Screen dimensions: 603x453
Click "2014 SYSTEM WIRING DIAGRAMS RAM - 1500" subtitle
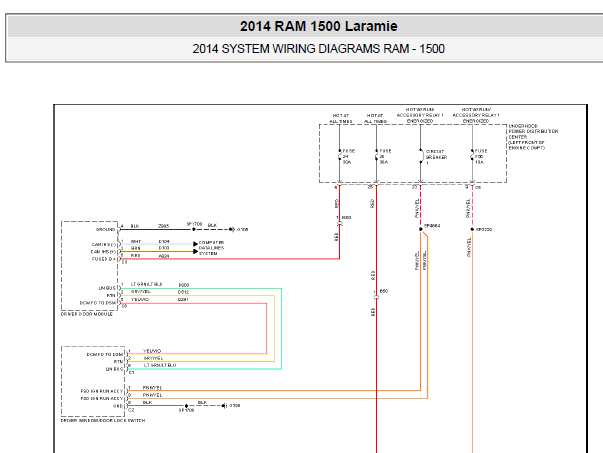pos(318,49)
